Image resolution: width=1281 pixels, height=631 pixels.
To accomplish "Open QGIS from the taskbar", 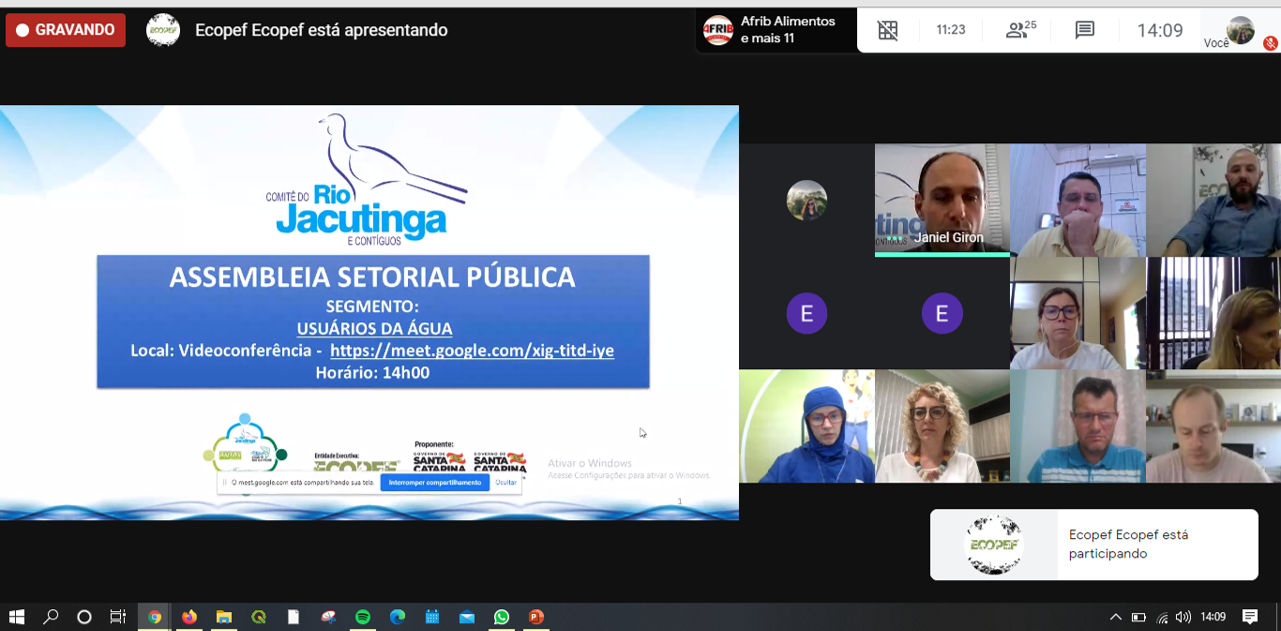I will 259,617.
